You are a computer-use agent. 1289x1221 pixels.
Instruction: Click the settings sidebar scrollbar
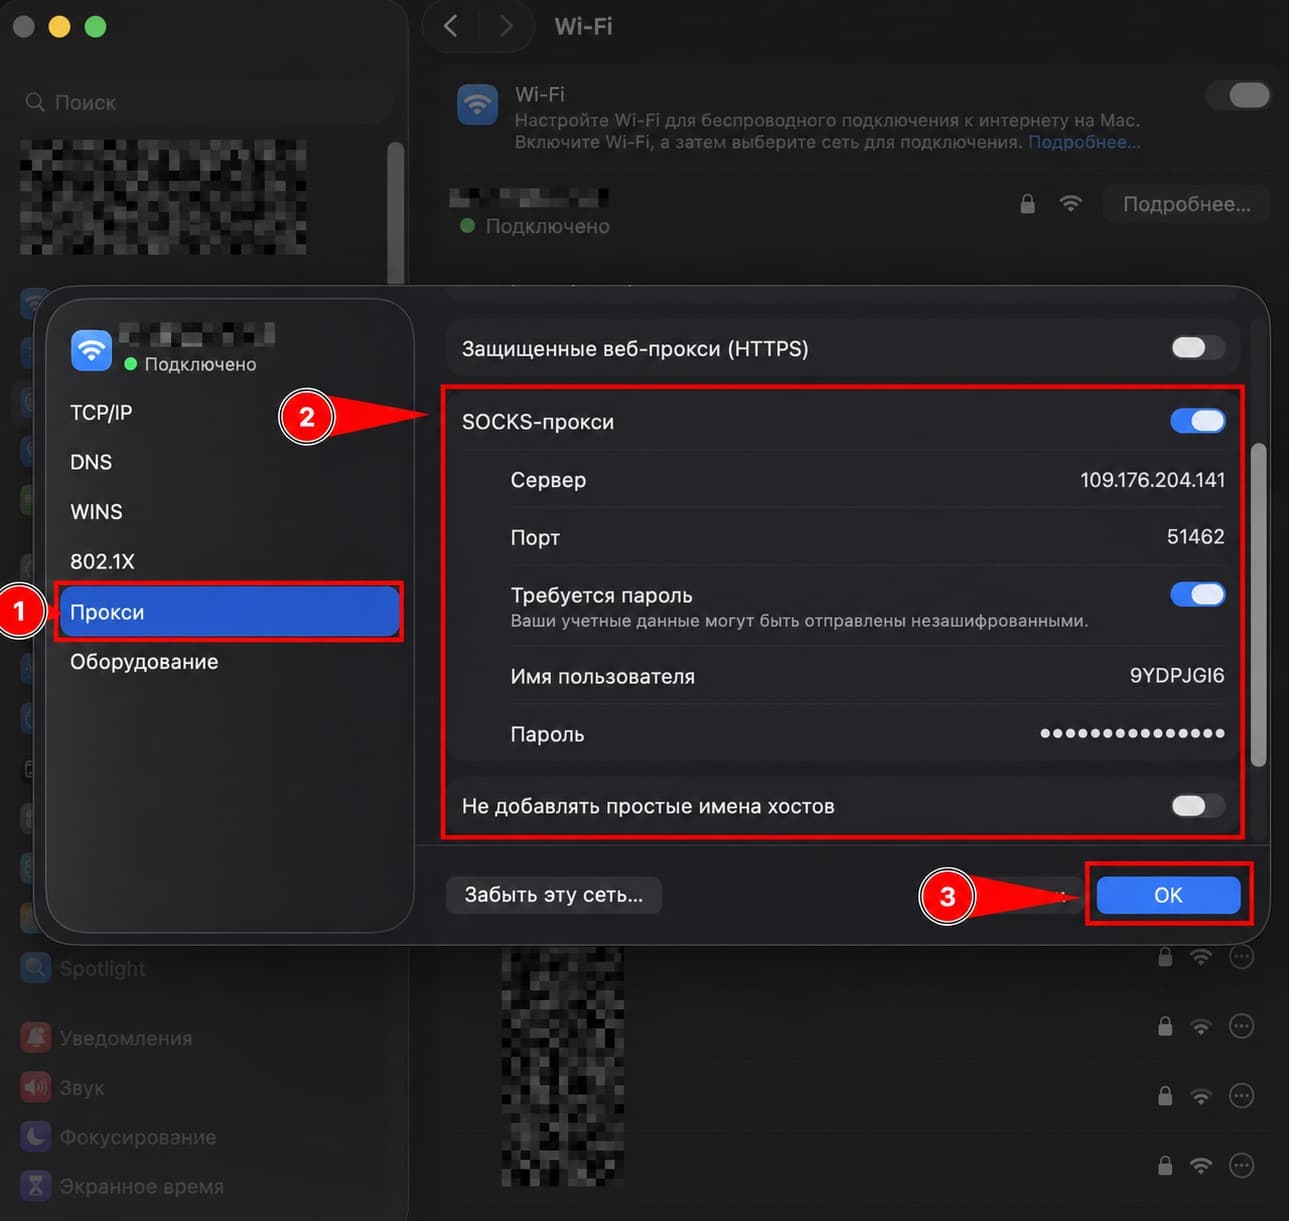(x=396, y=212)
